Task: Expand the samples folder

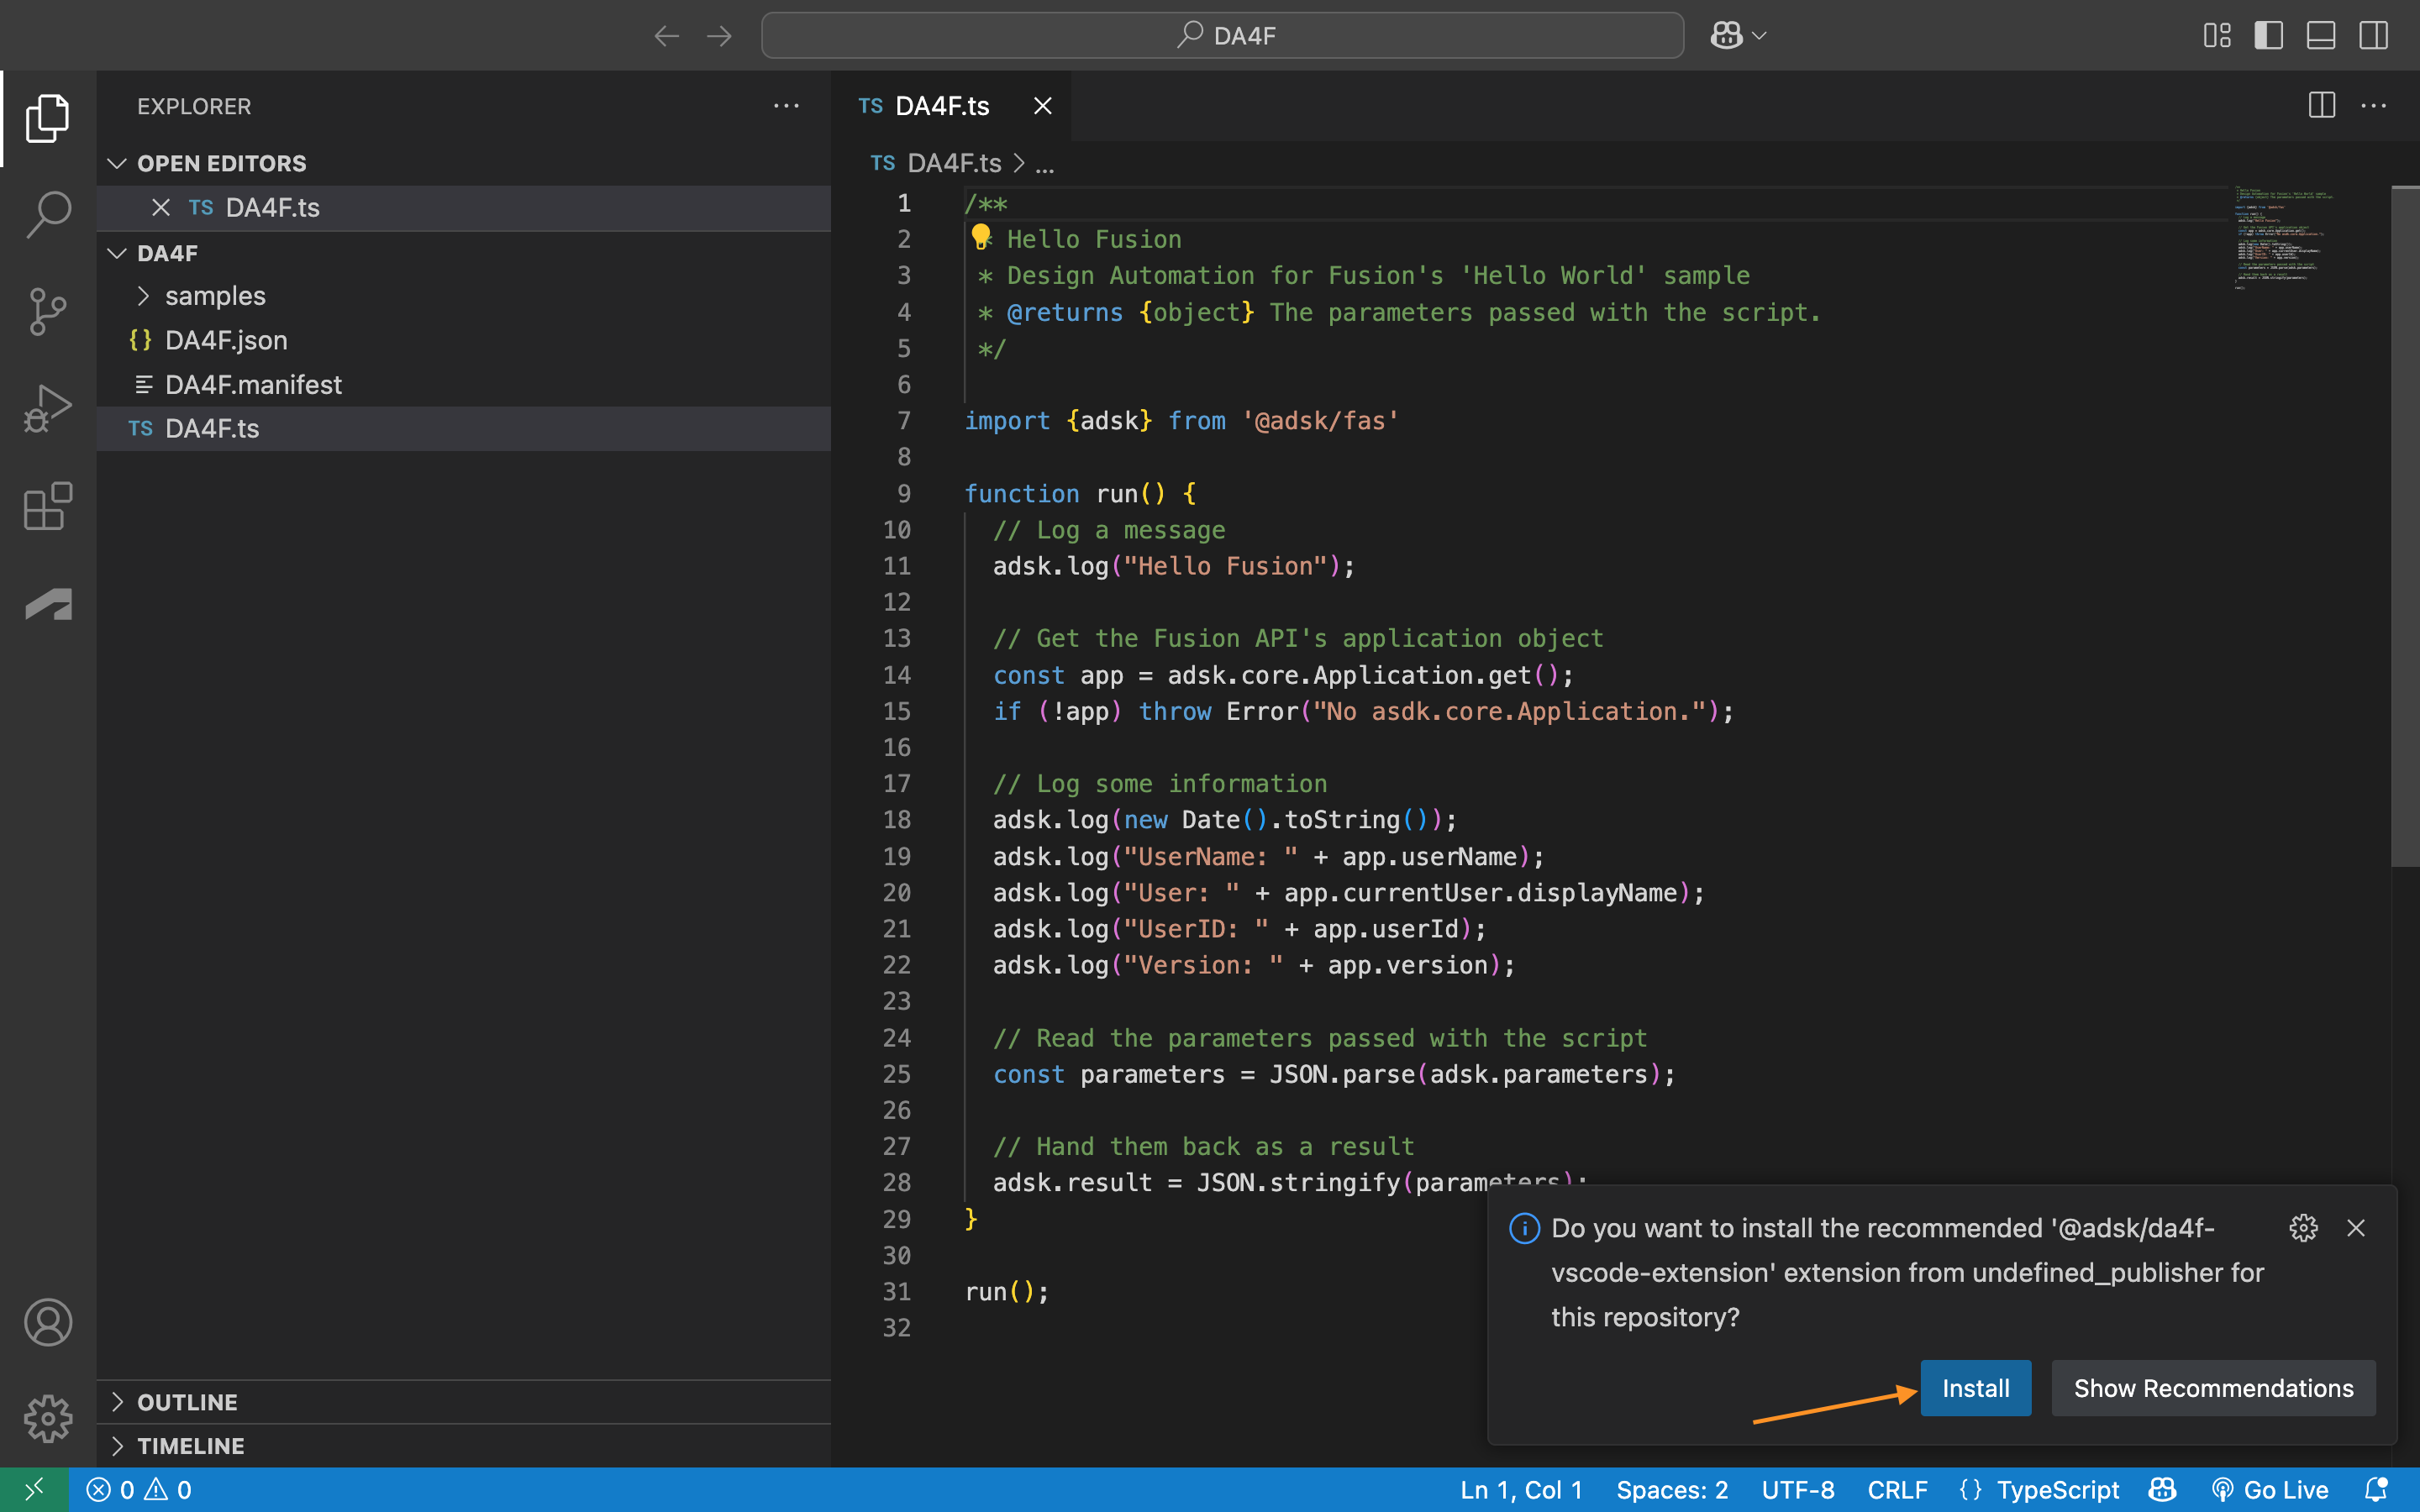Action: [x=144, y=295]
